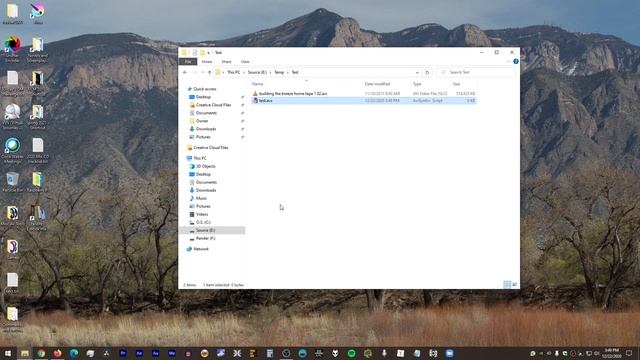Open Quick access in the navigation pane
Image resolution: width=640 pixels, height=360 pixels.
[204, 89]
